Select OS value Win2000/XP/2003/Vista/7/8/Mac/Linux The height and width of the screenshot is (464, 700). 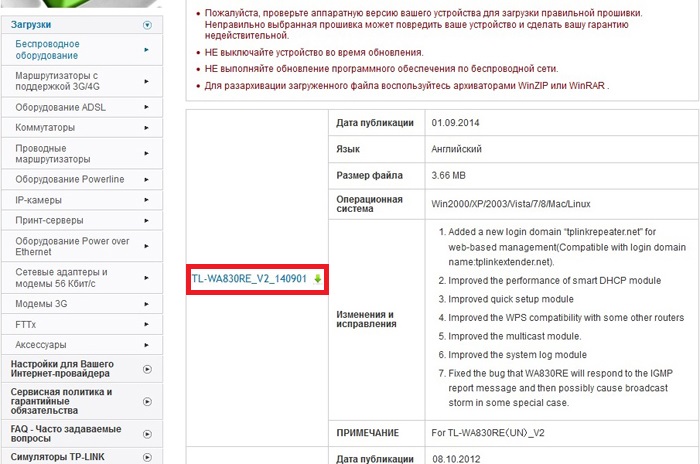tap(511, 204)
